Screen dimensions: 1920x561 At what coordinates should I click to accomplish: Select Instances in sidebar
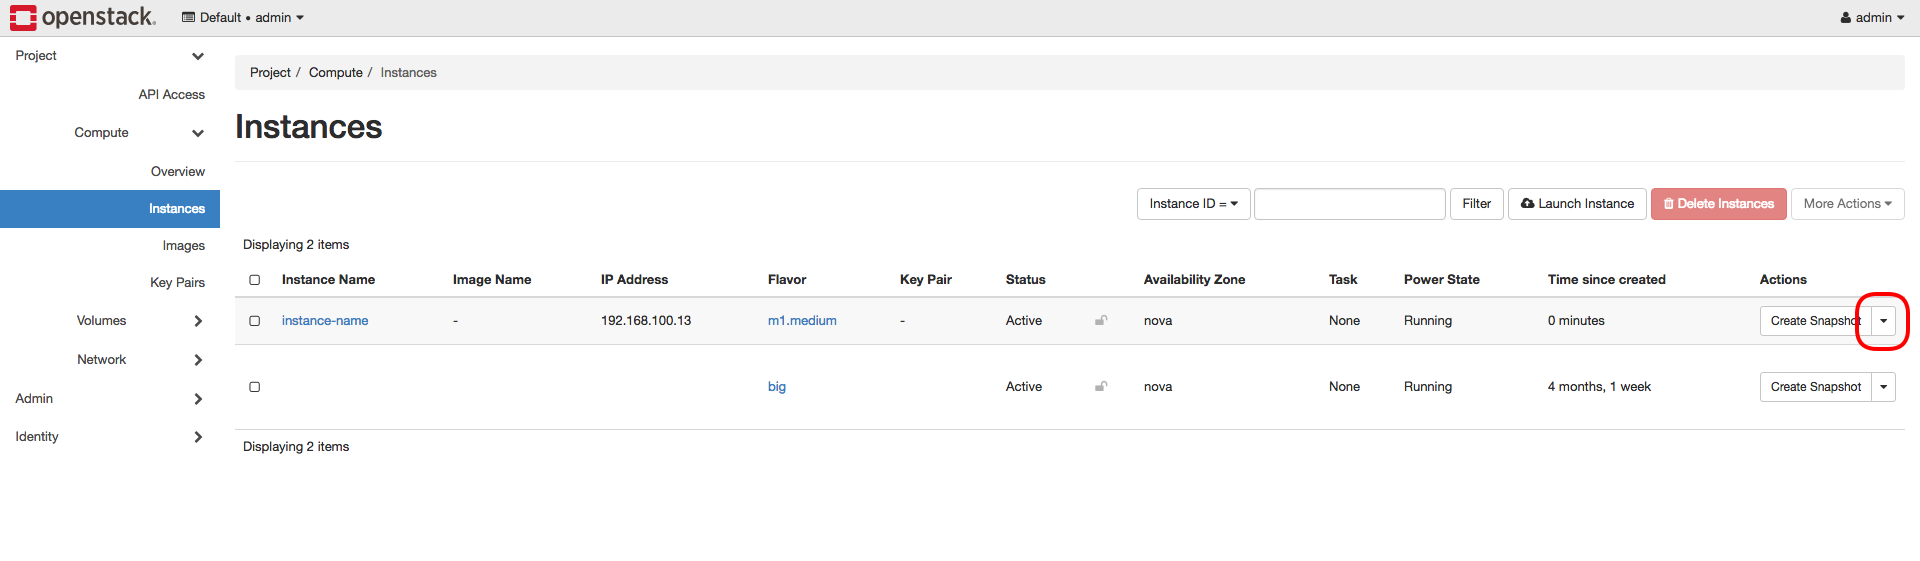(x=110, y=209)
